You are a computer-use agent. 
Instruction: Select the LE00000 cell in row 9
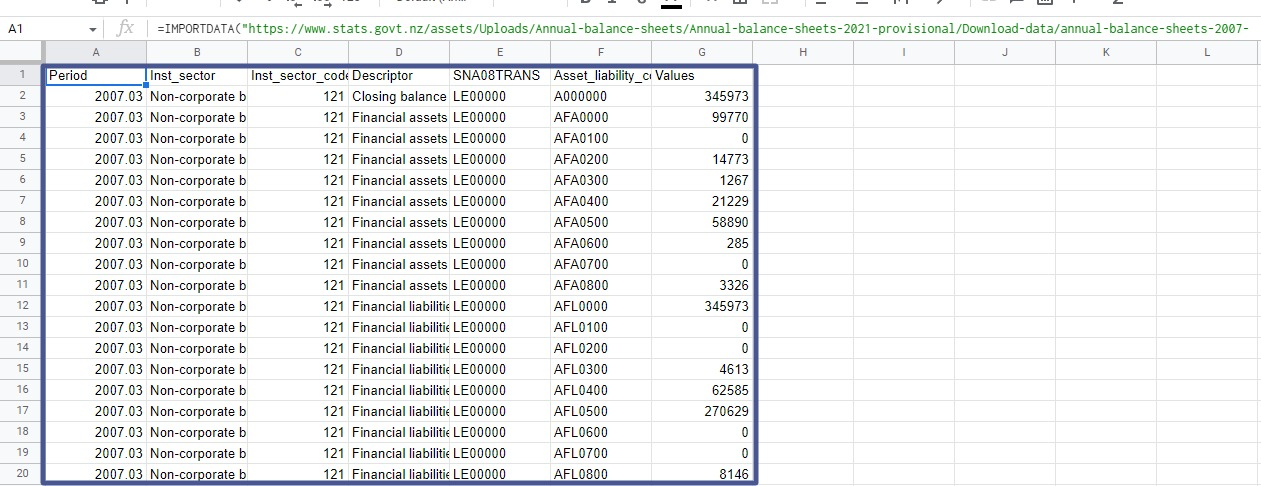(500, 243)
